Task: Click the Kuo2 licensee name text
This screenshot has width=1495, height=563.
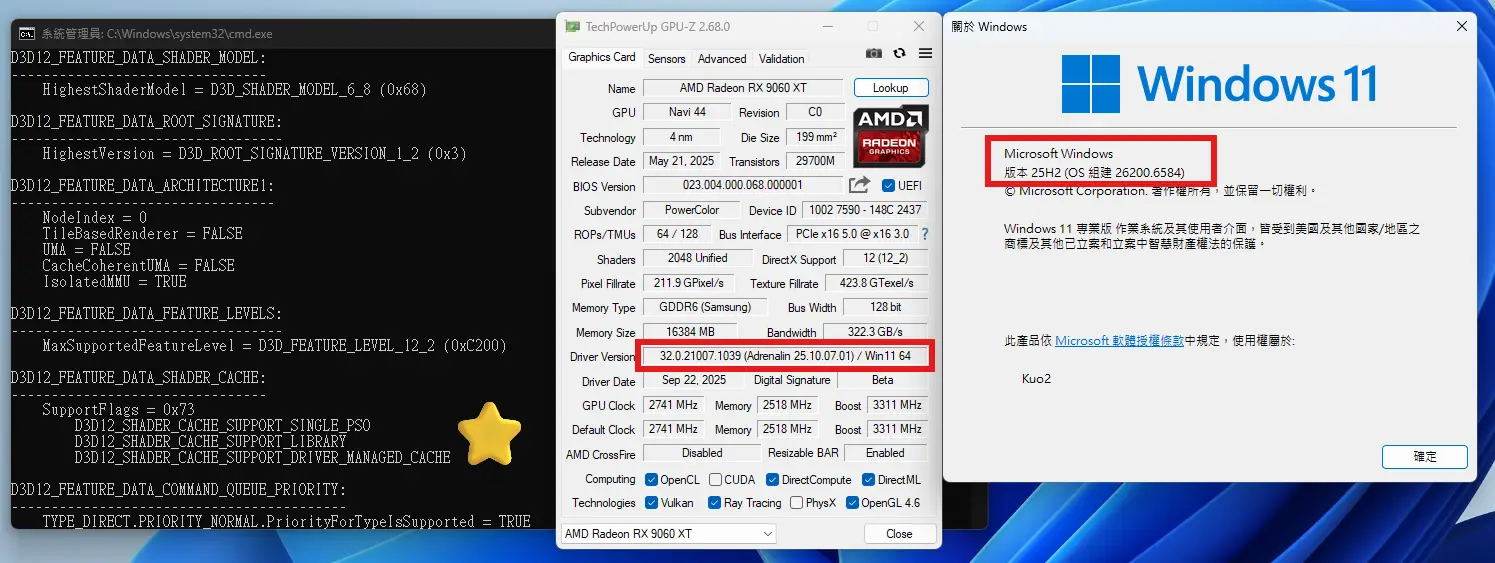Action: (1035, 379)
